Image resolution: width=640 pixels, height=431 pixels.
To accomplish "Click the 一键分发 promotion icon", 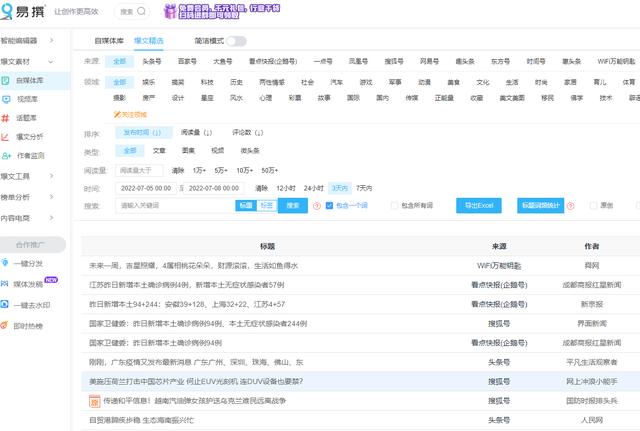I will tap(9, 263).
